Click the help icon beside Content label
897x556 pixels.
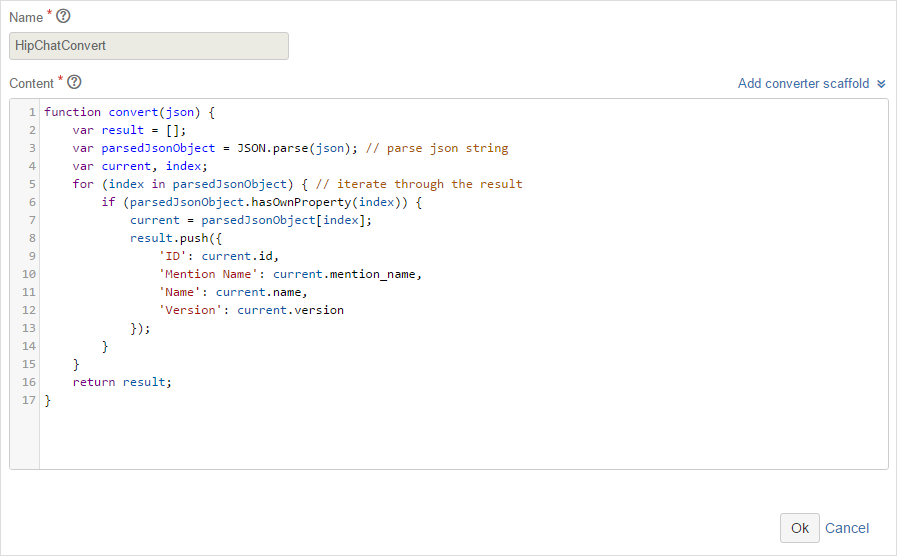pos(74,82)
